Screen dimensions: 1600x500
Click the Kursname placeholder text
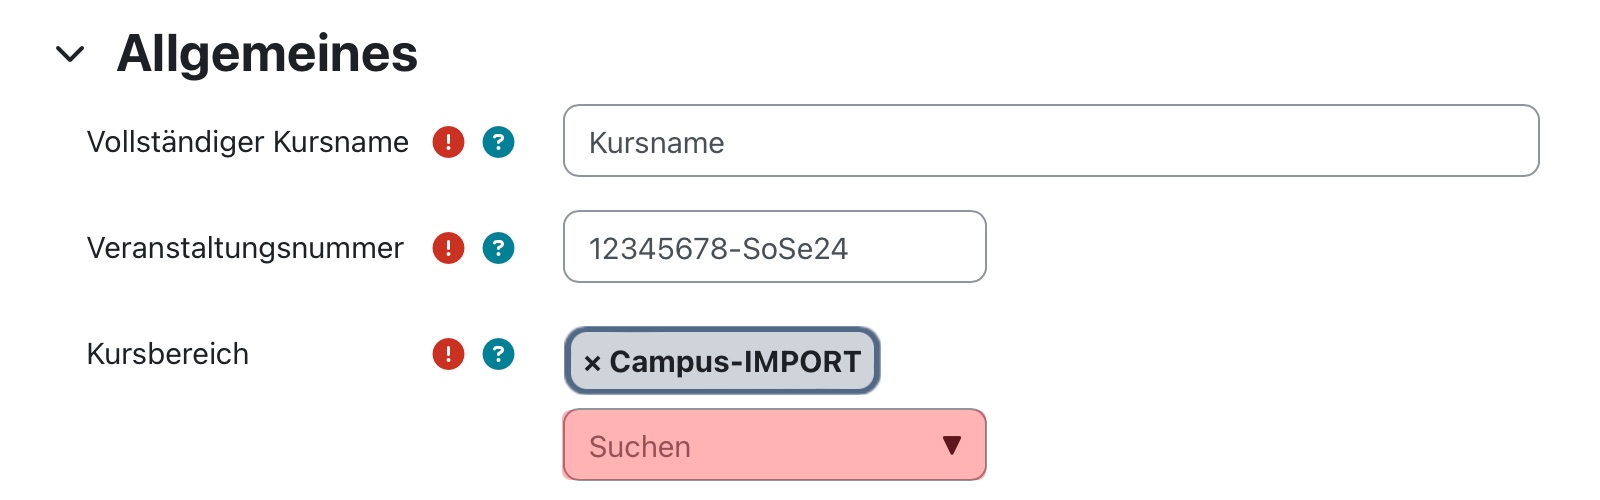click(x=657, y=143)
